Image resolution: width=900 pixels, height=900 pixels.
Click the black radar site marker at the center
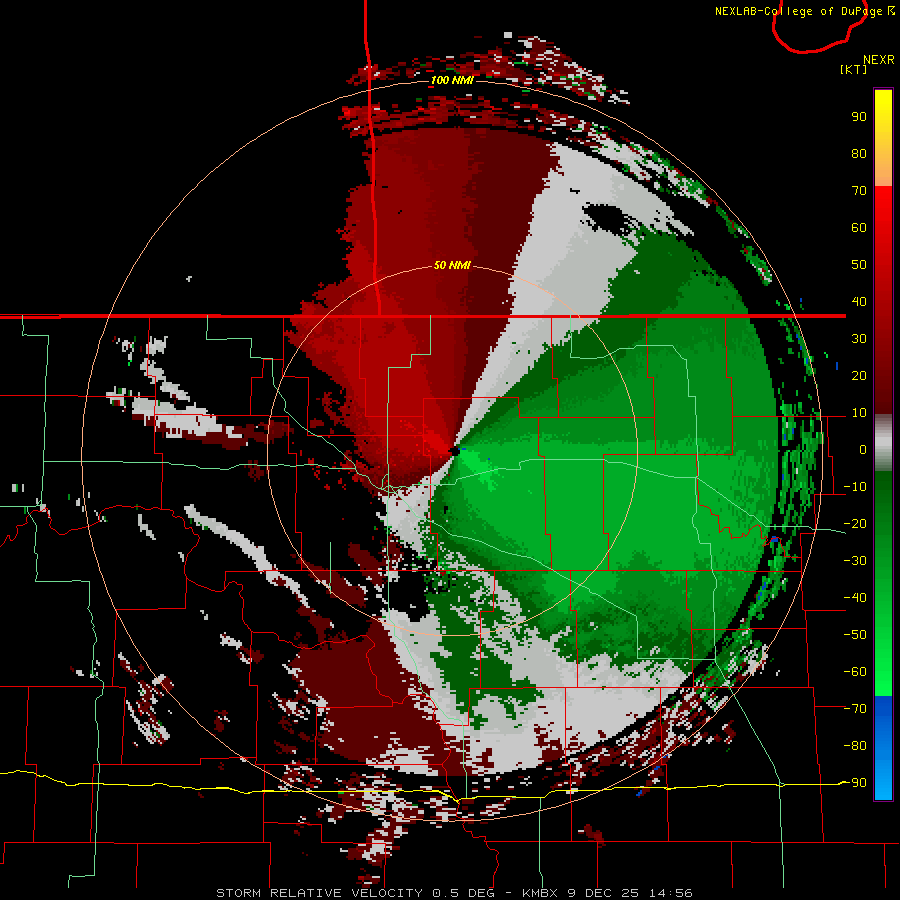pyautogui.click(x=455, y=451)
